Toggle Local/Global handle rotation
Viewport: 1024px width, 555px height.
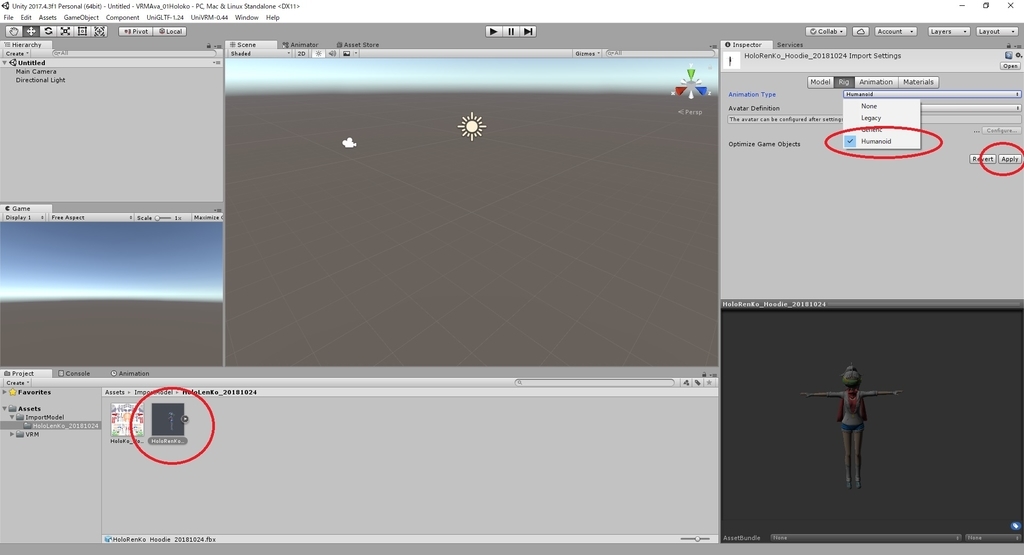tap(170, 31)
